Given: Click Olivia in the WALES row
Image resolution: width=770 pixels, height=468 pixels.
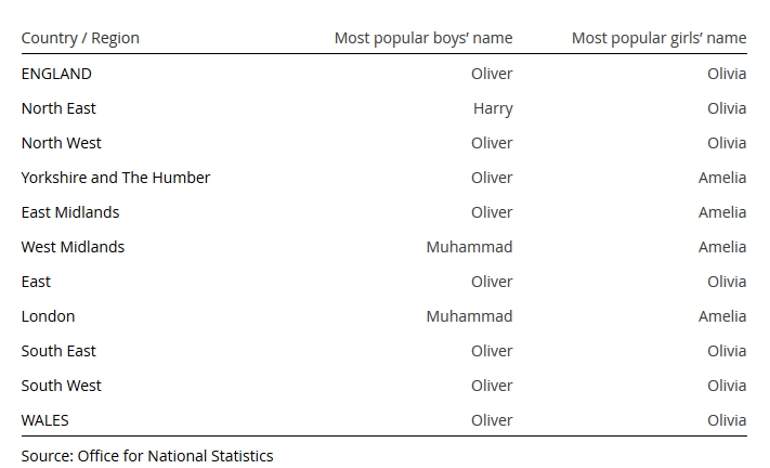Looking at the screenshot, I should pyautogui.click(x=727, y=420).
